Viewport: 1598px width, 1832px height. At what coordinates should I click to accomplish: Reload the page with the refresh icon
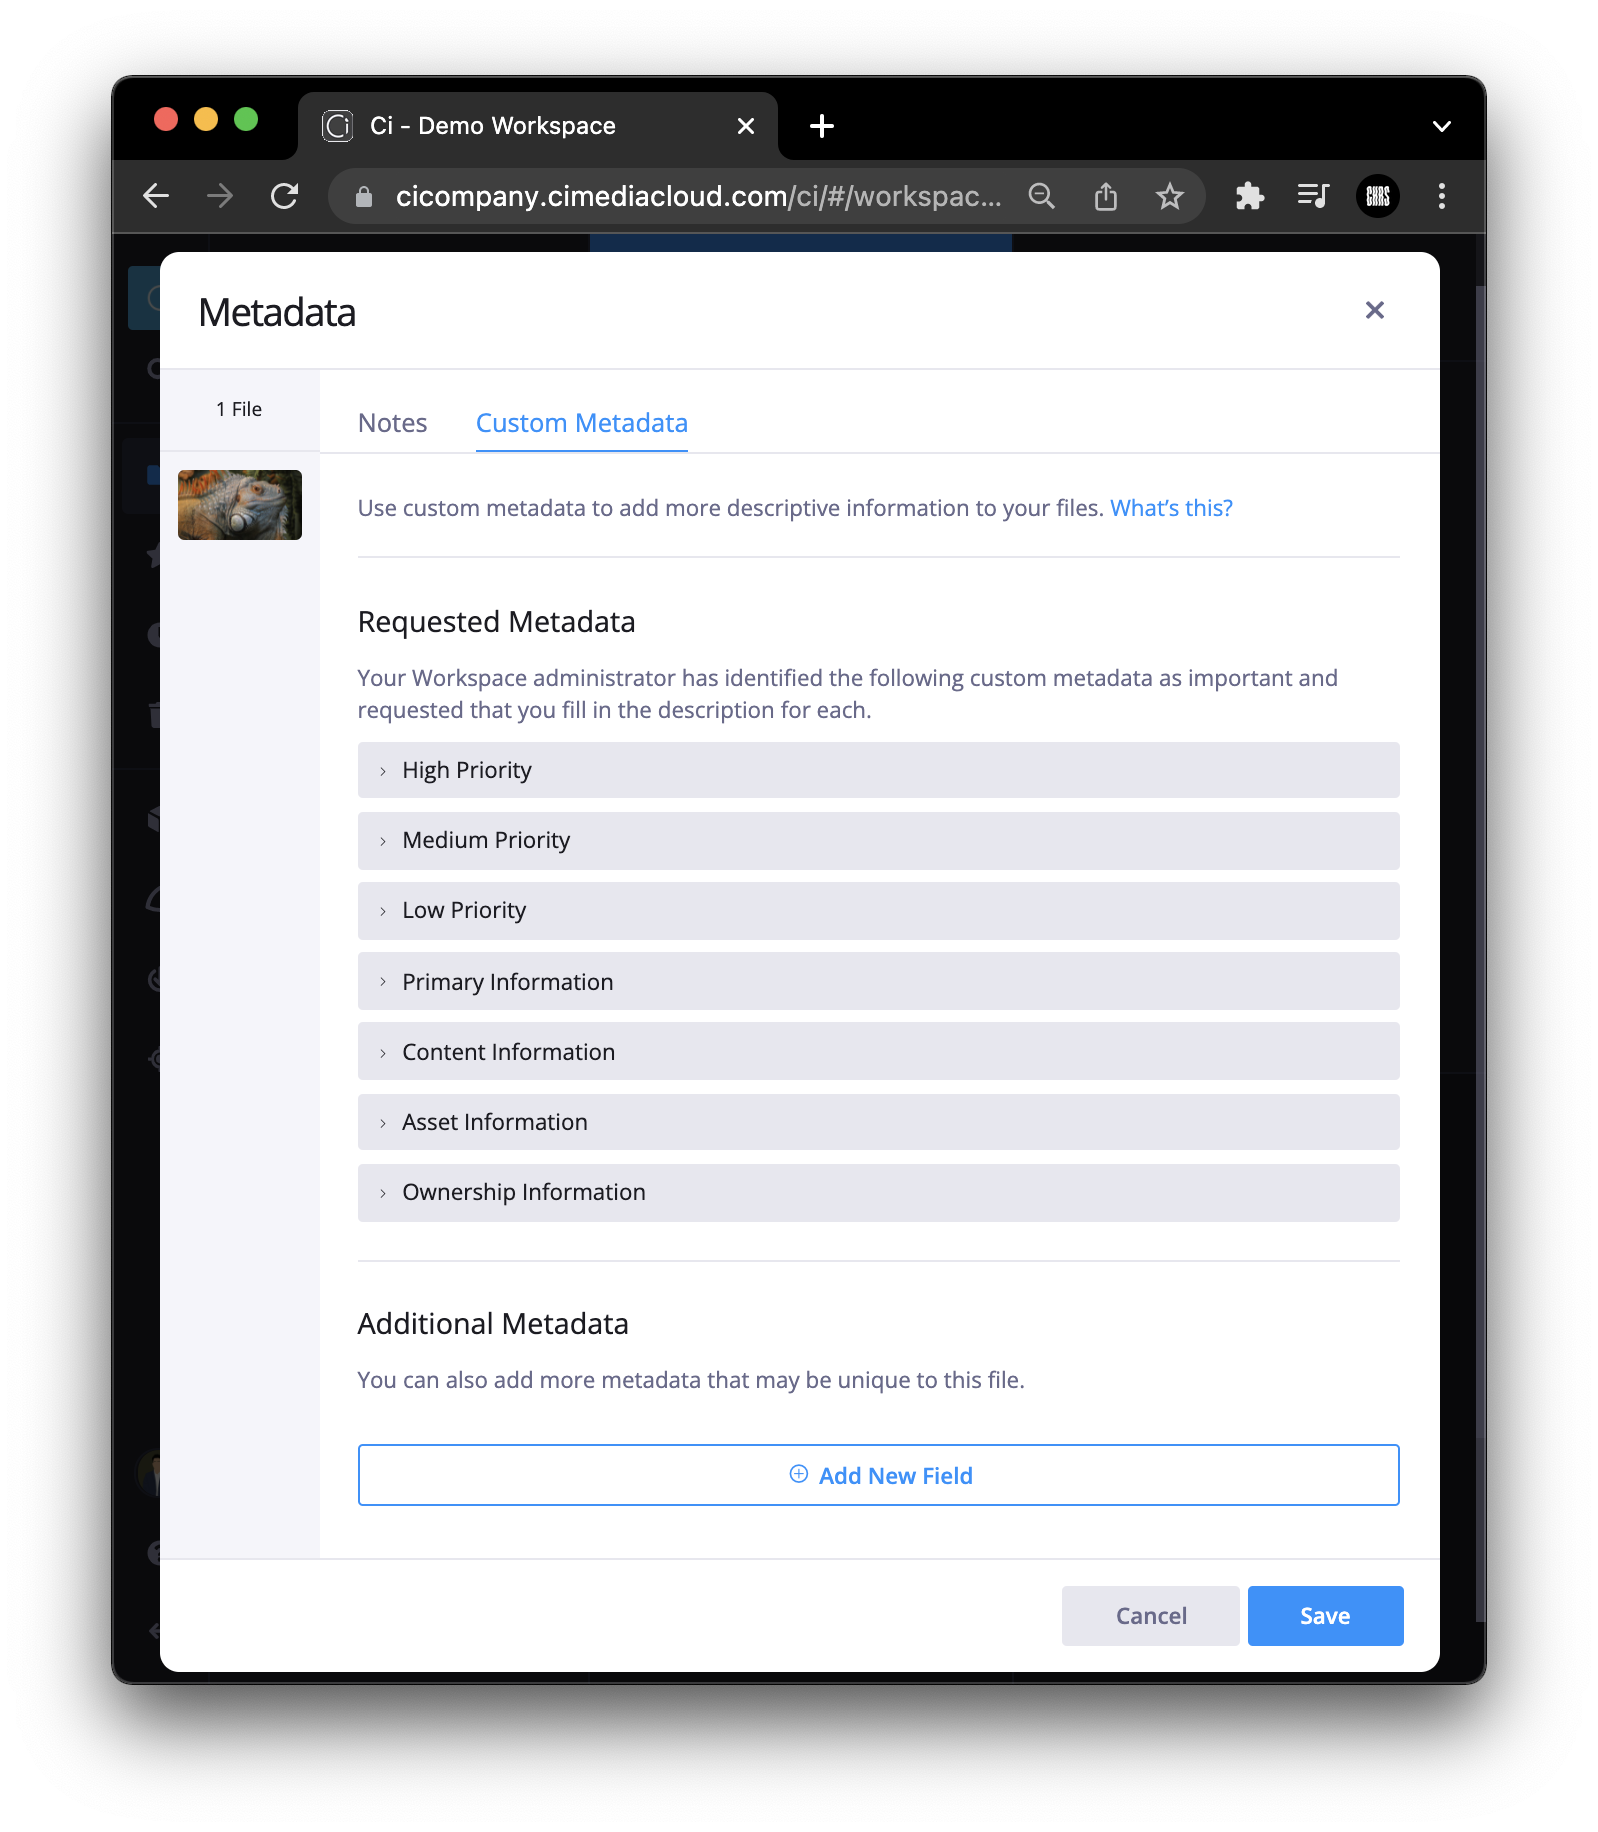[285, 196]
